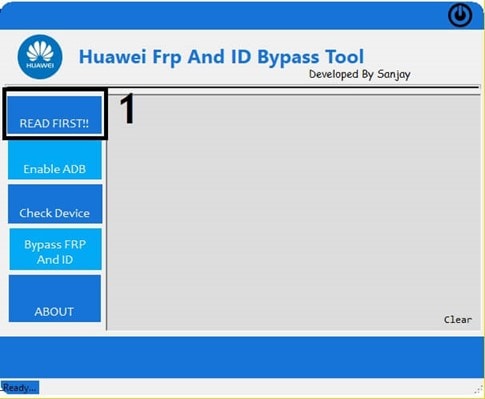Start Bypass FRP And ID
The image size is (485, 399).
(x=55, y=249)
